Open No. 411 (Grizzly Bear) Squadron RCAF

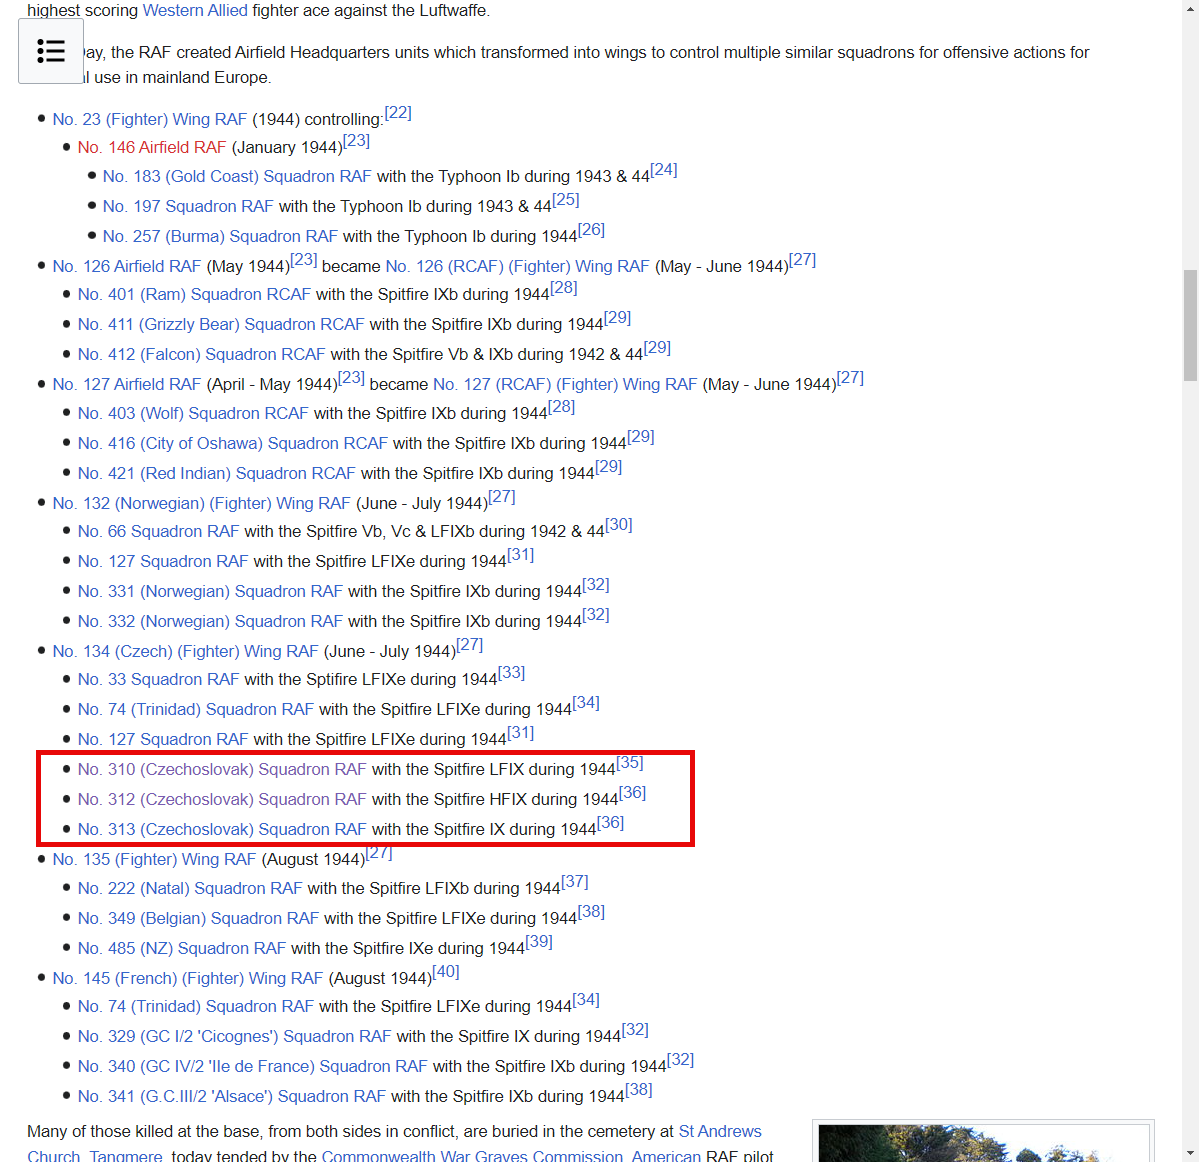pyautogui.click(x=221, y=325)
